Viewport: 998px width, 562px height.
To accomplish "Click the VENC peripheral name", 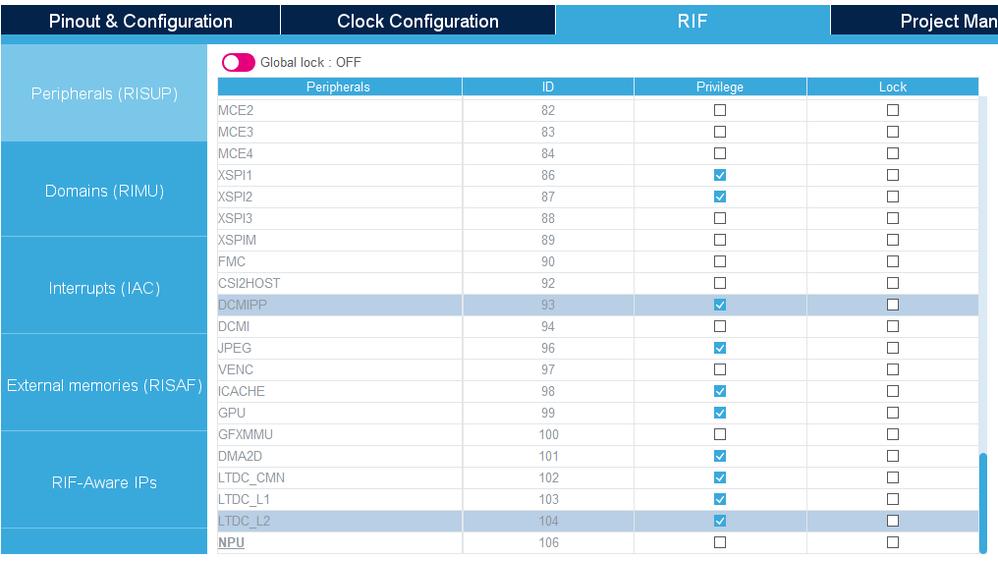I will [235, 370].
